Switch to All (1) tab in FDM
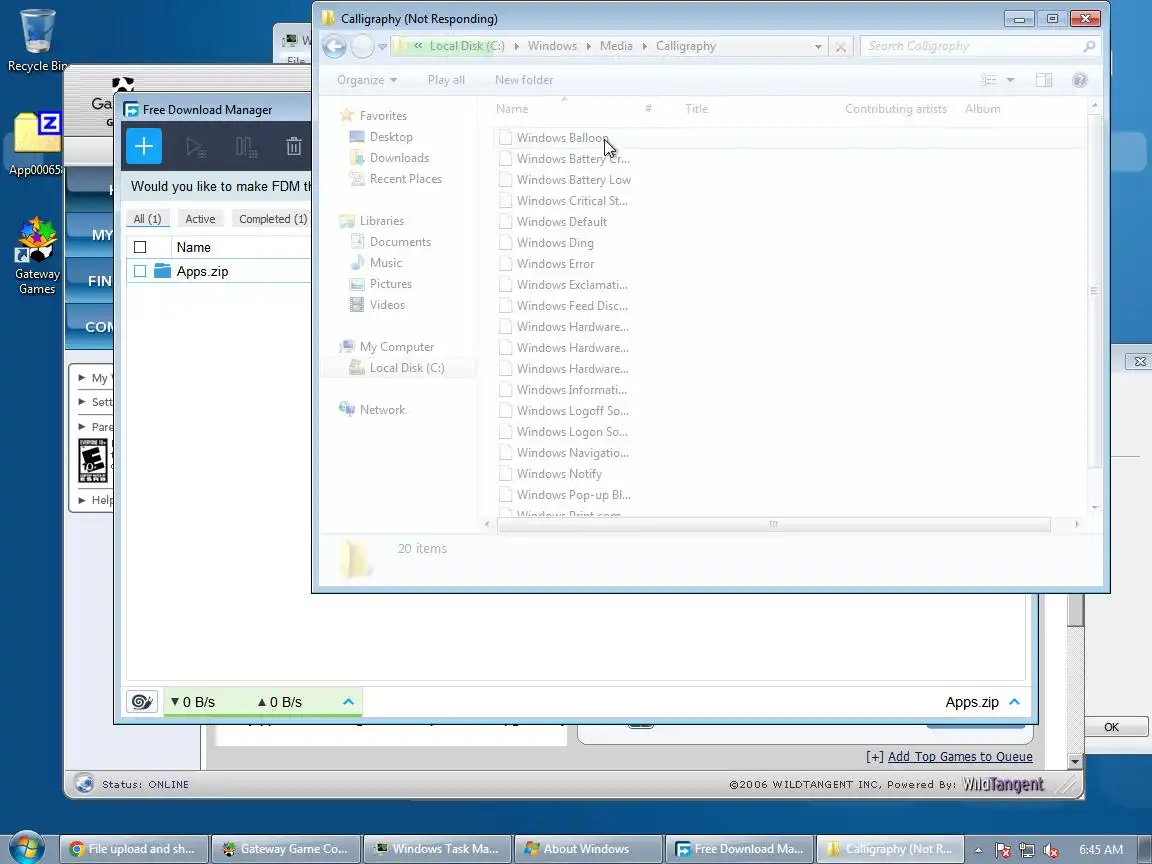This screenshot has width=1152, height=864. point(148,219)
